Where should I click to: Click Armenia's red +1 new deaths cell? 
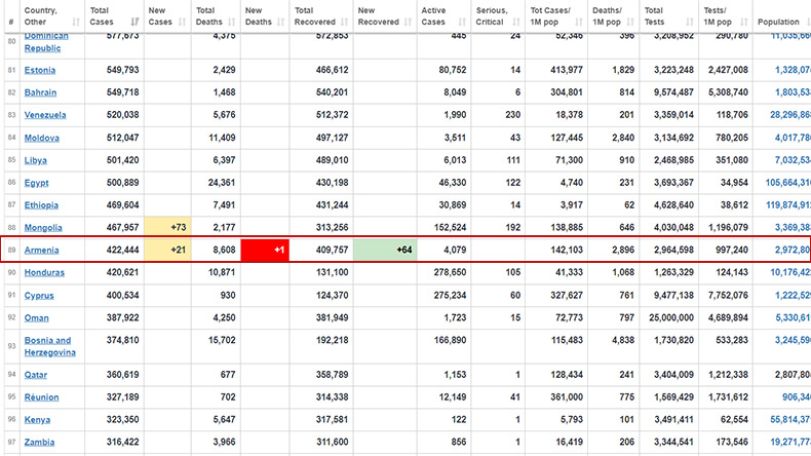[x=265, y=250]
